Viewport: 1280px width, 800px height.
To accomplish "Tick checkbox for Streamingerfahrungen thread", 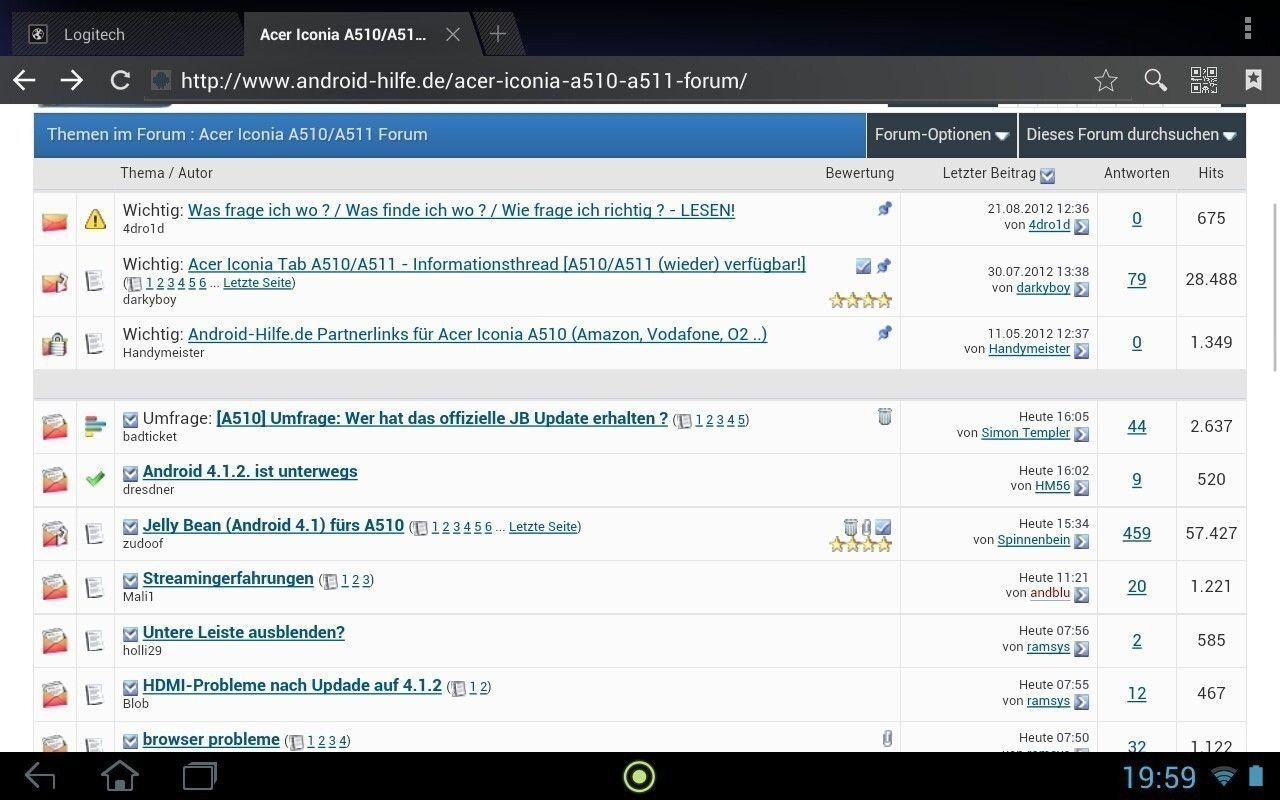I will [x=130, y=580].
